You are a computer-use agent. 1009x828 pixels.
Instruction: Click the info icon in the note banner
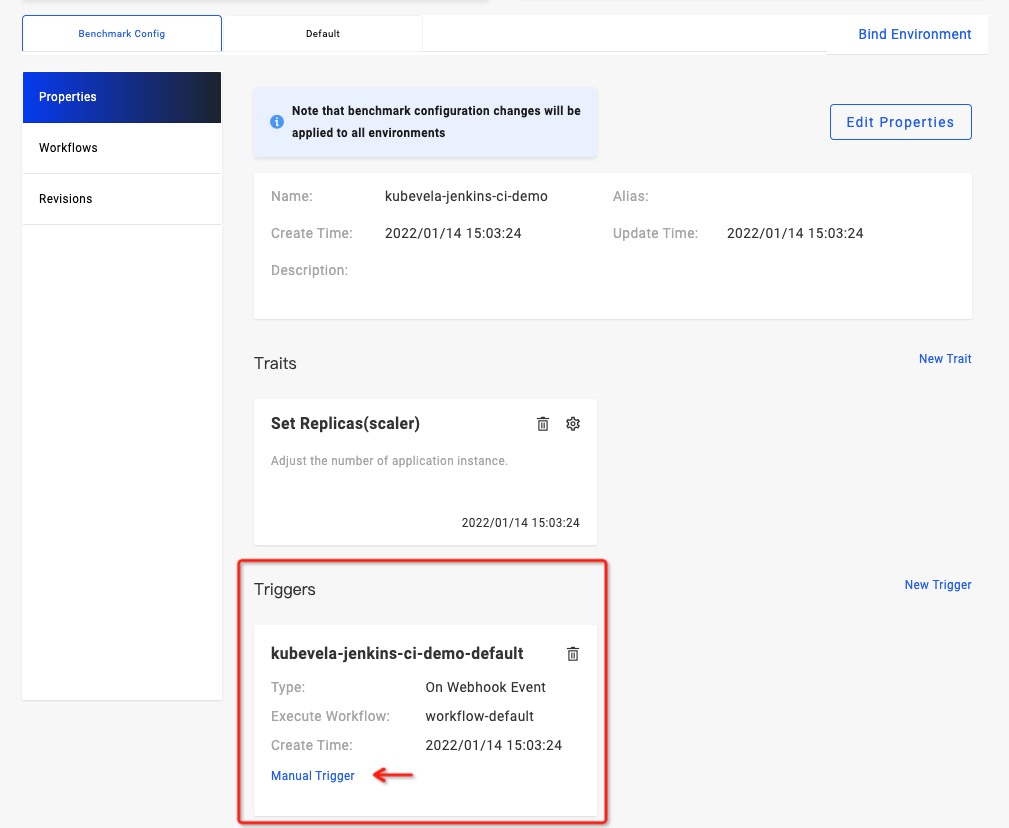tap(277, 122)
